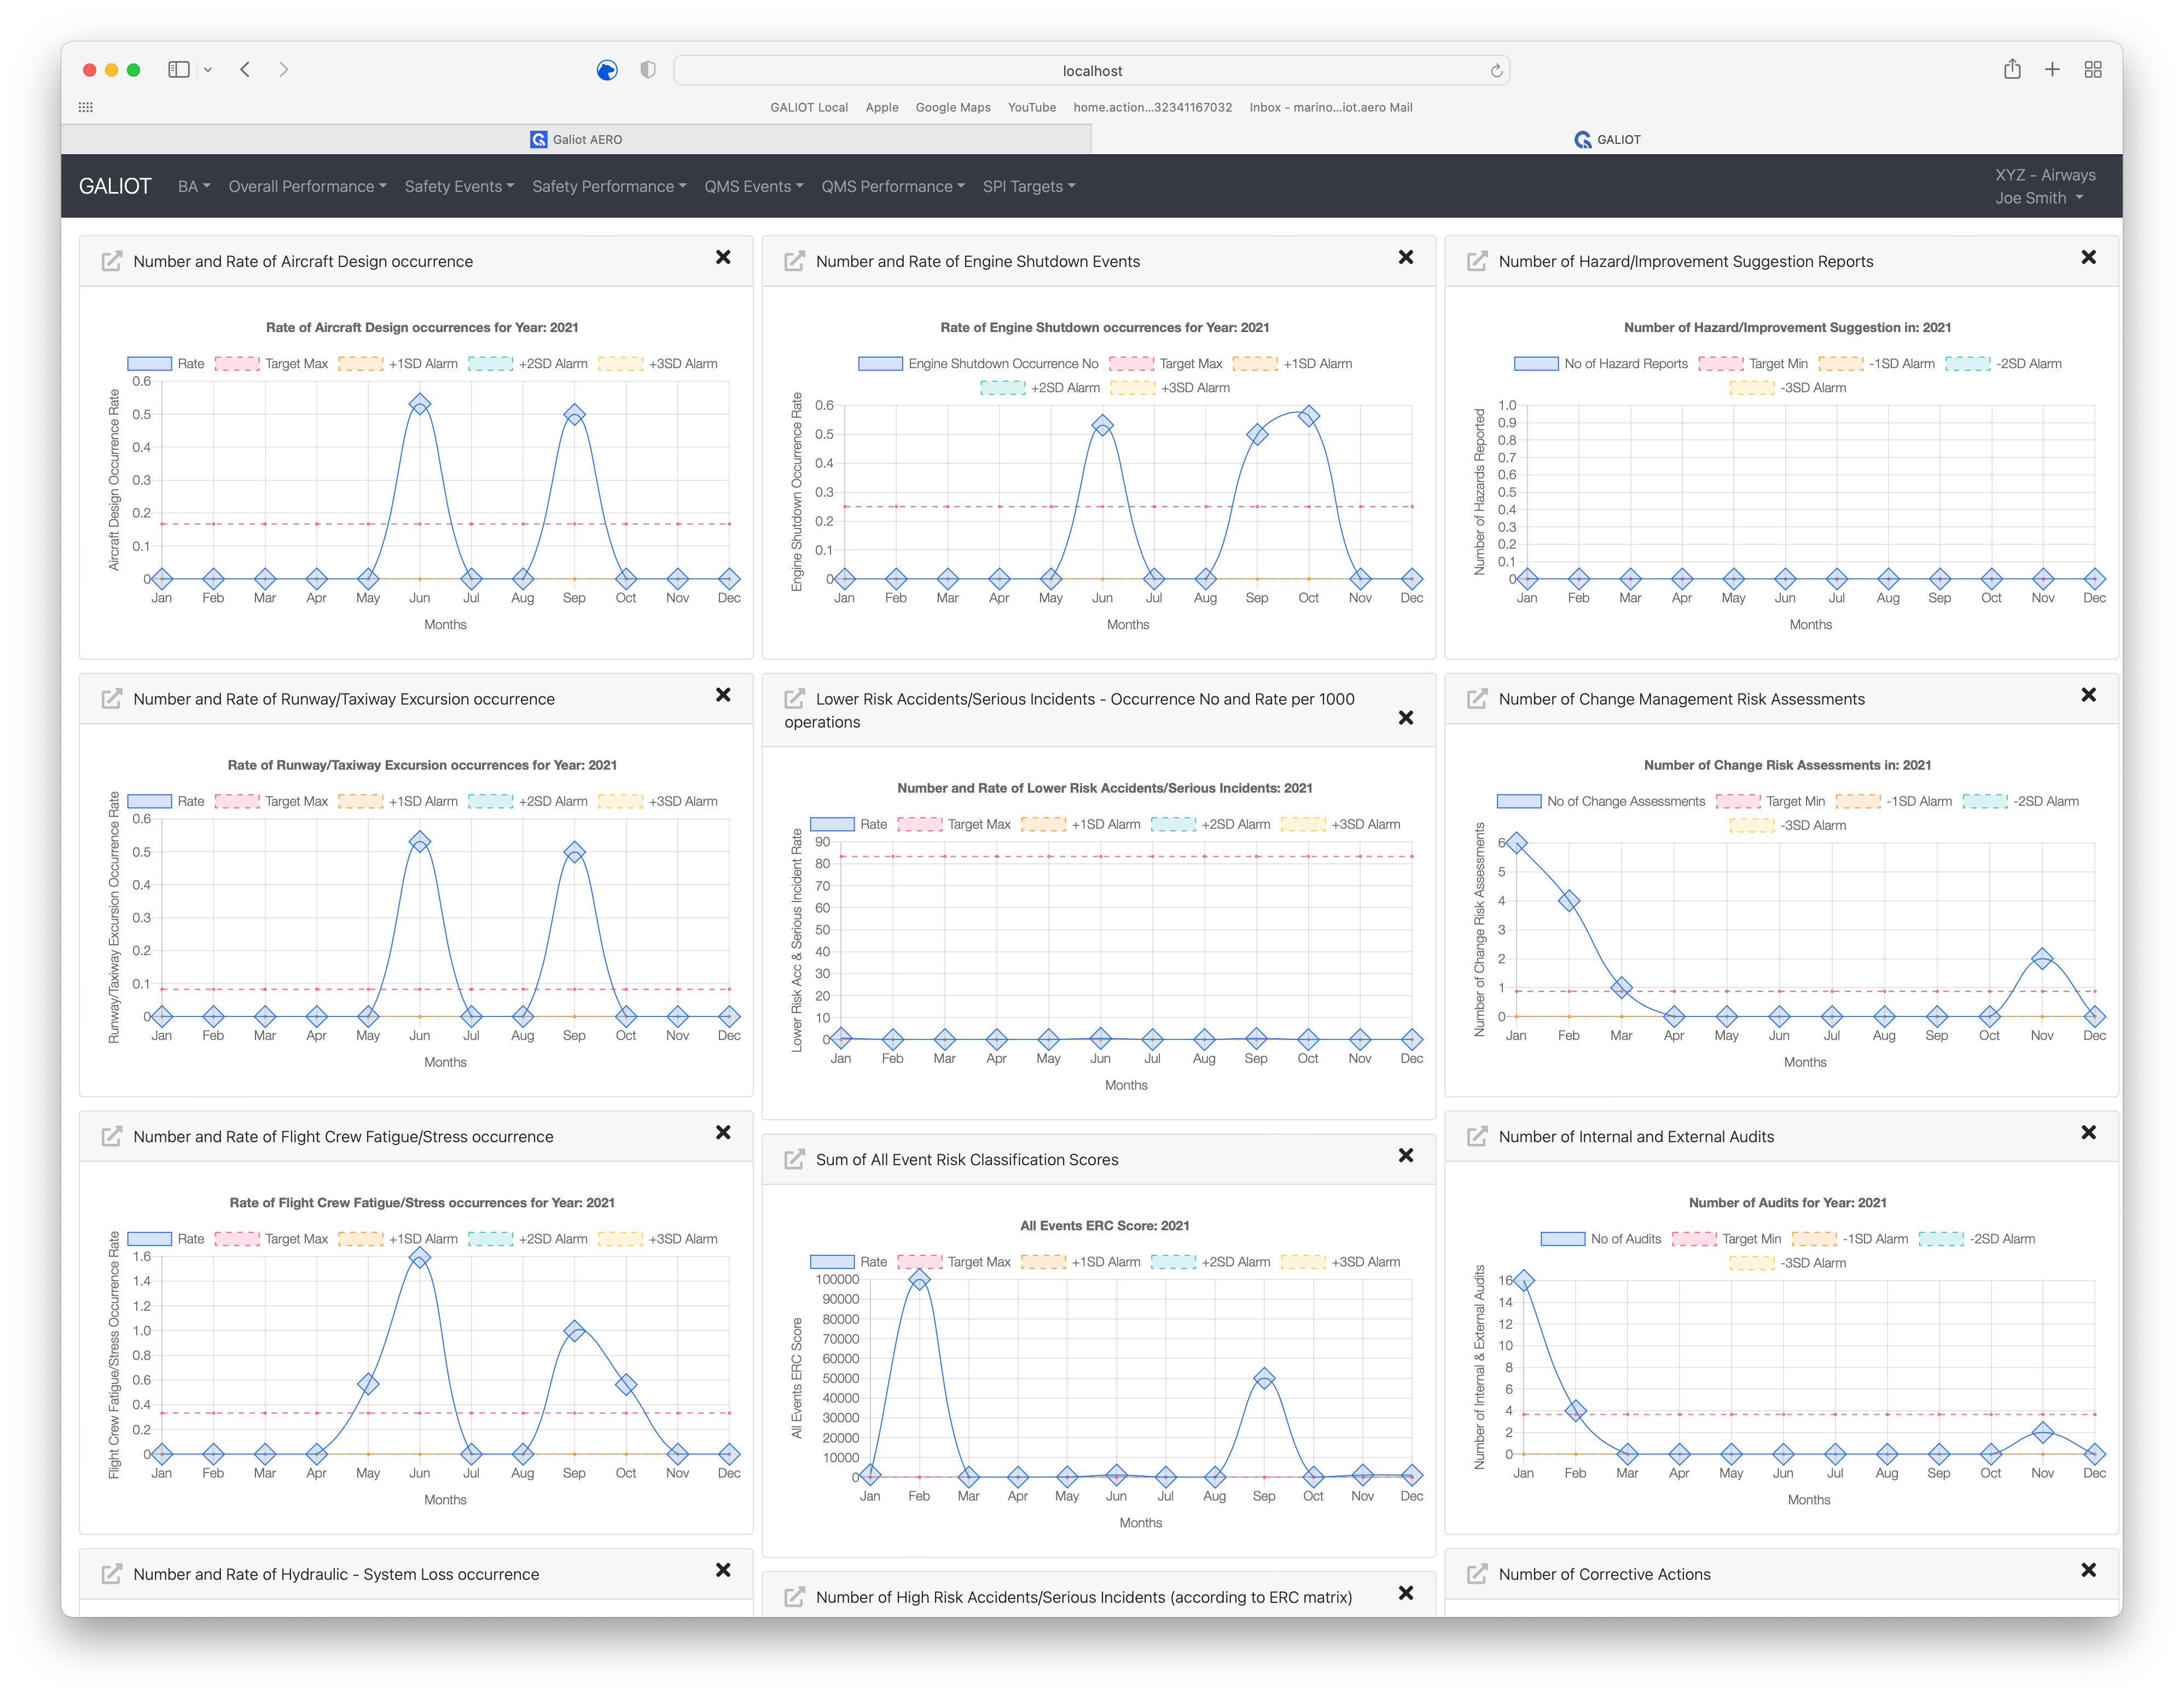2184x1698 pixels.
Task: Open the BA dropdown menu
Action: click(x=194, y=187)
